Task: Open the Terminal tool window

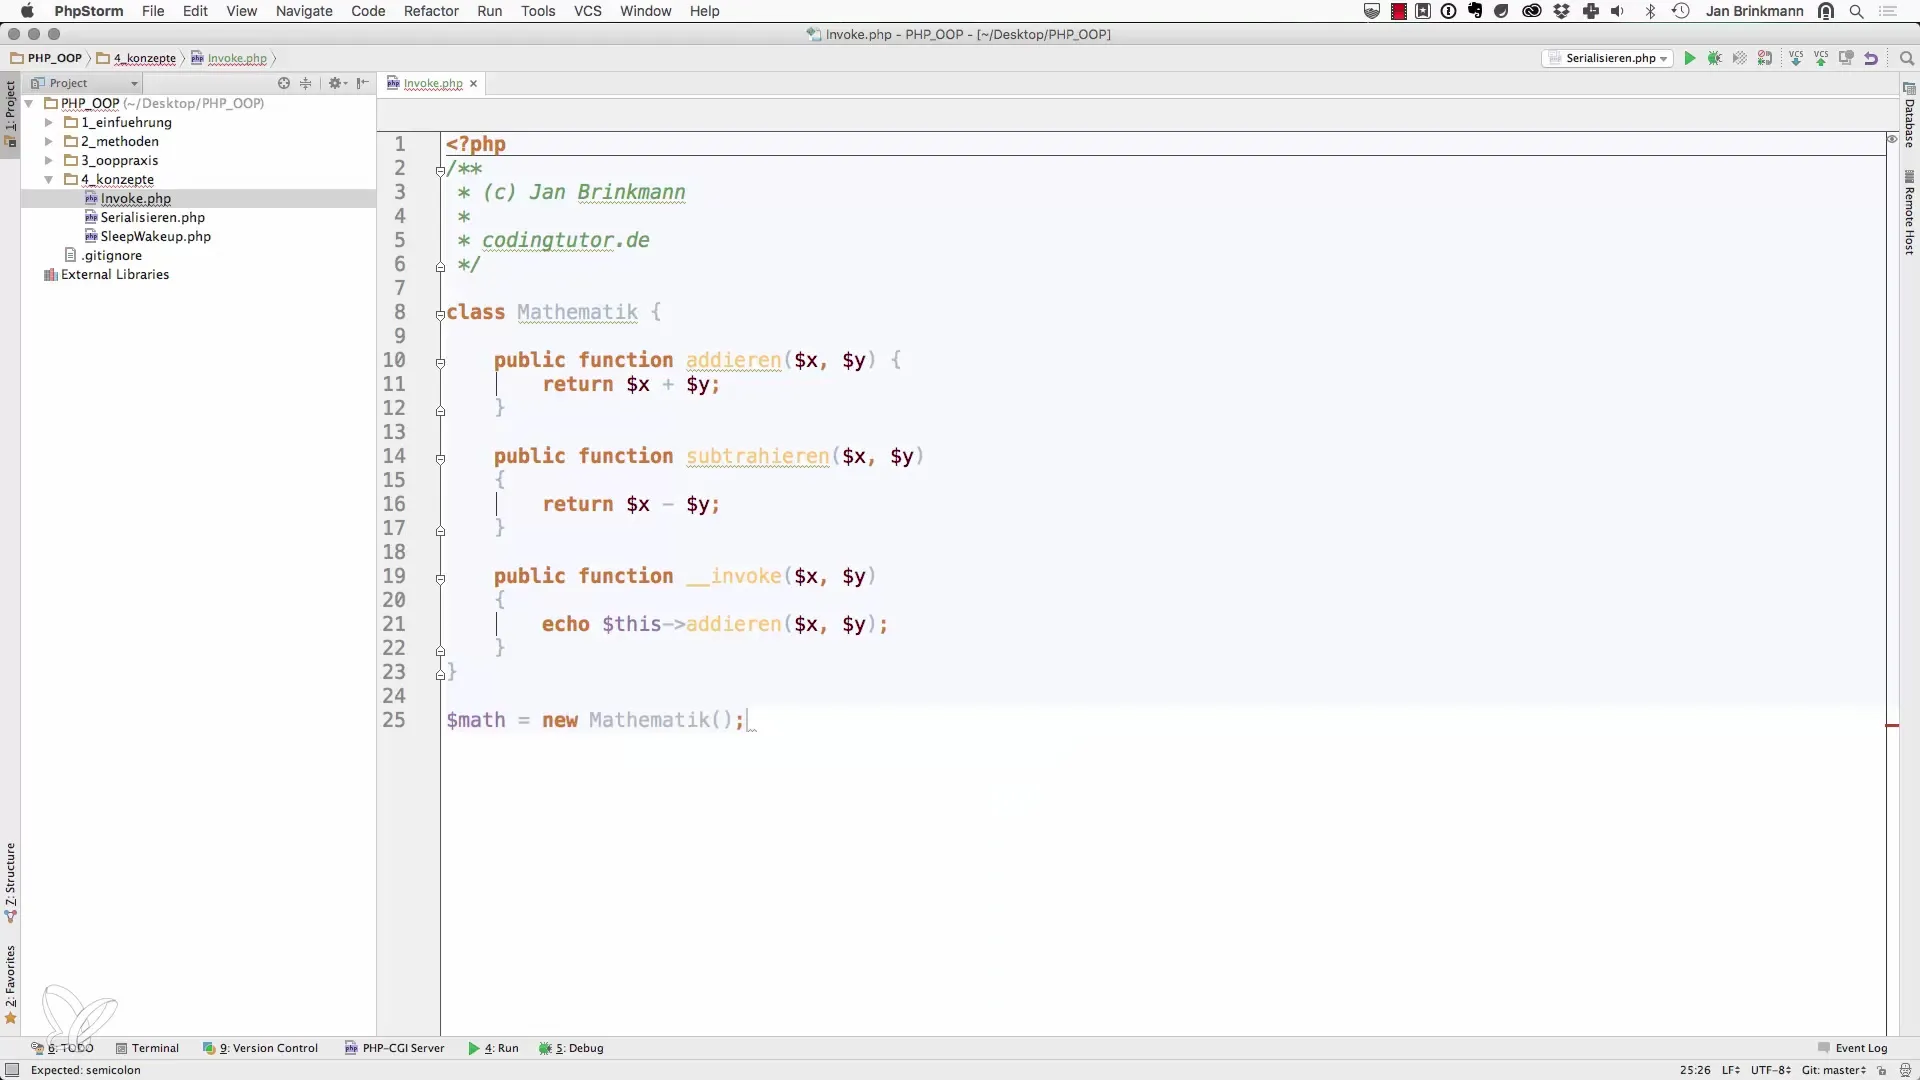Action: point(147,1048)
